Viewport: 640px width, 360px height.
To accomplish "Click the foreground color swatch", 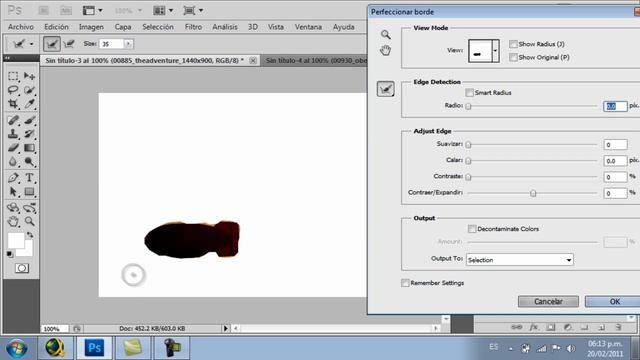I will point(16,241).
